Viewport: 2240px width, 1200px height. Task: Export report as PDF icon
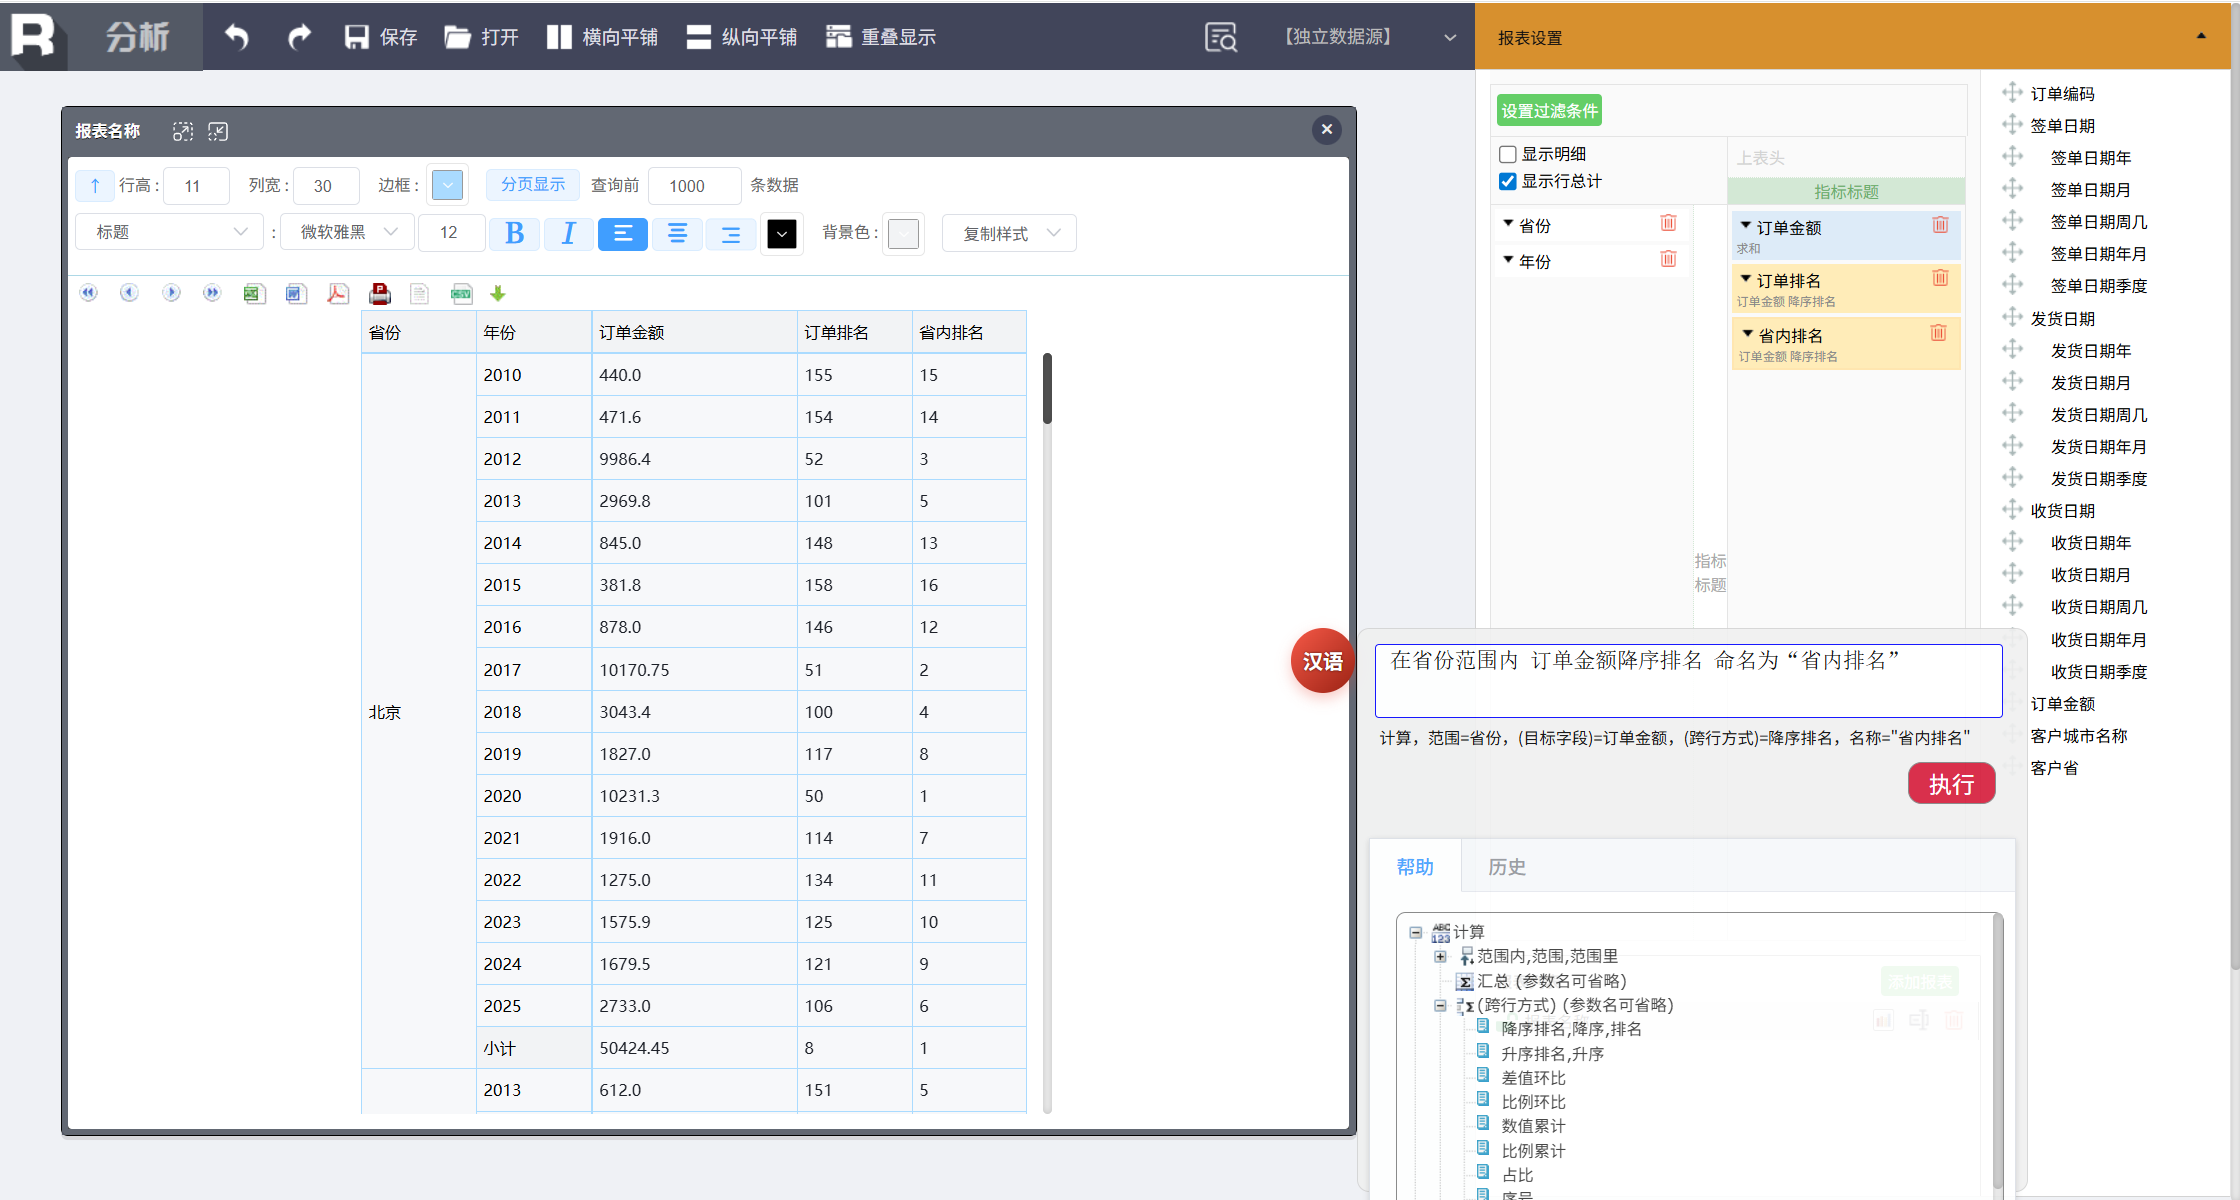[338, 293]
